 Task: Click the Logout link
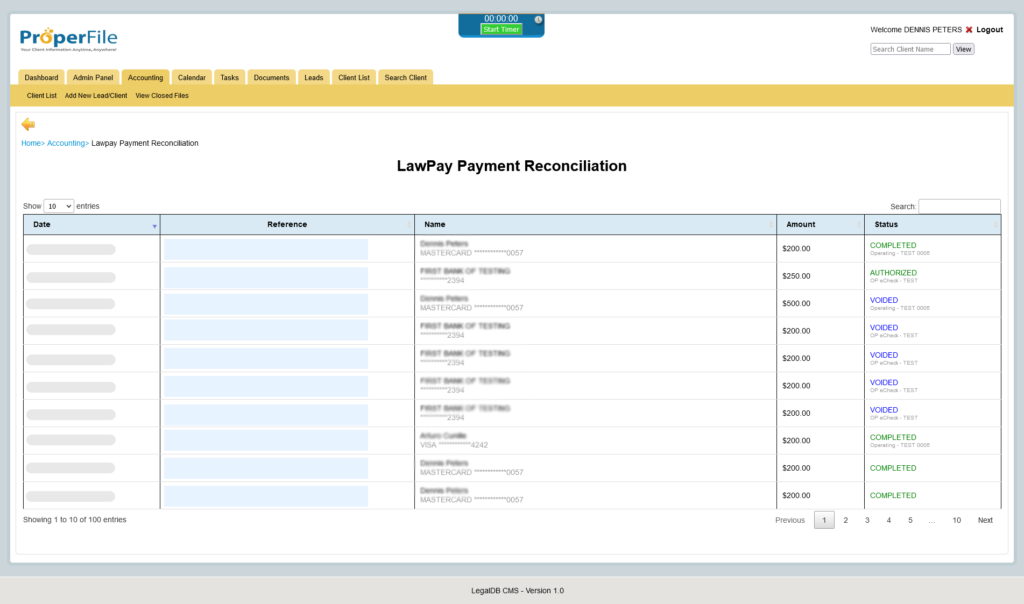point(989,30)
